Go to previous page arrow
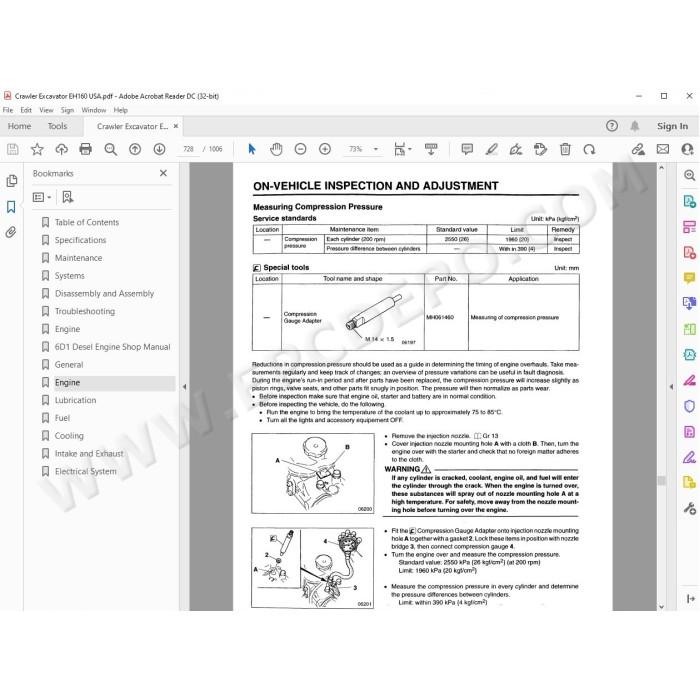The height and width of the screenshot is (700, 700). [x=135, y=149]
